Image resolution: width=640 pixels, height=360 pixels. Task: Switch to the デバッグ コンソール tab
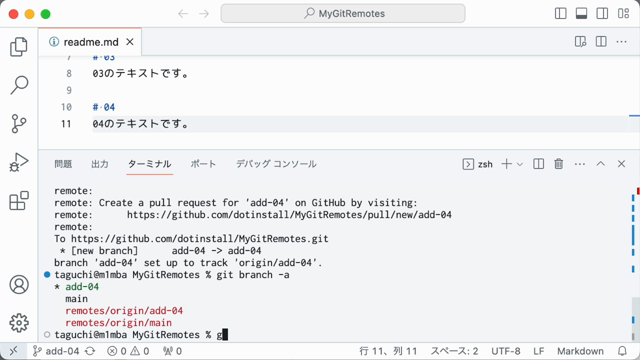coord(276,164)
